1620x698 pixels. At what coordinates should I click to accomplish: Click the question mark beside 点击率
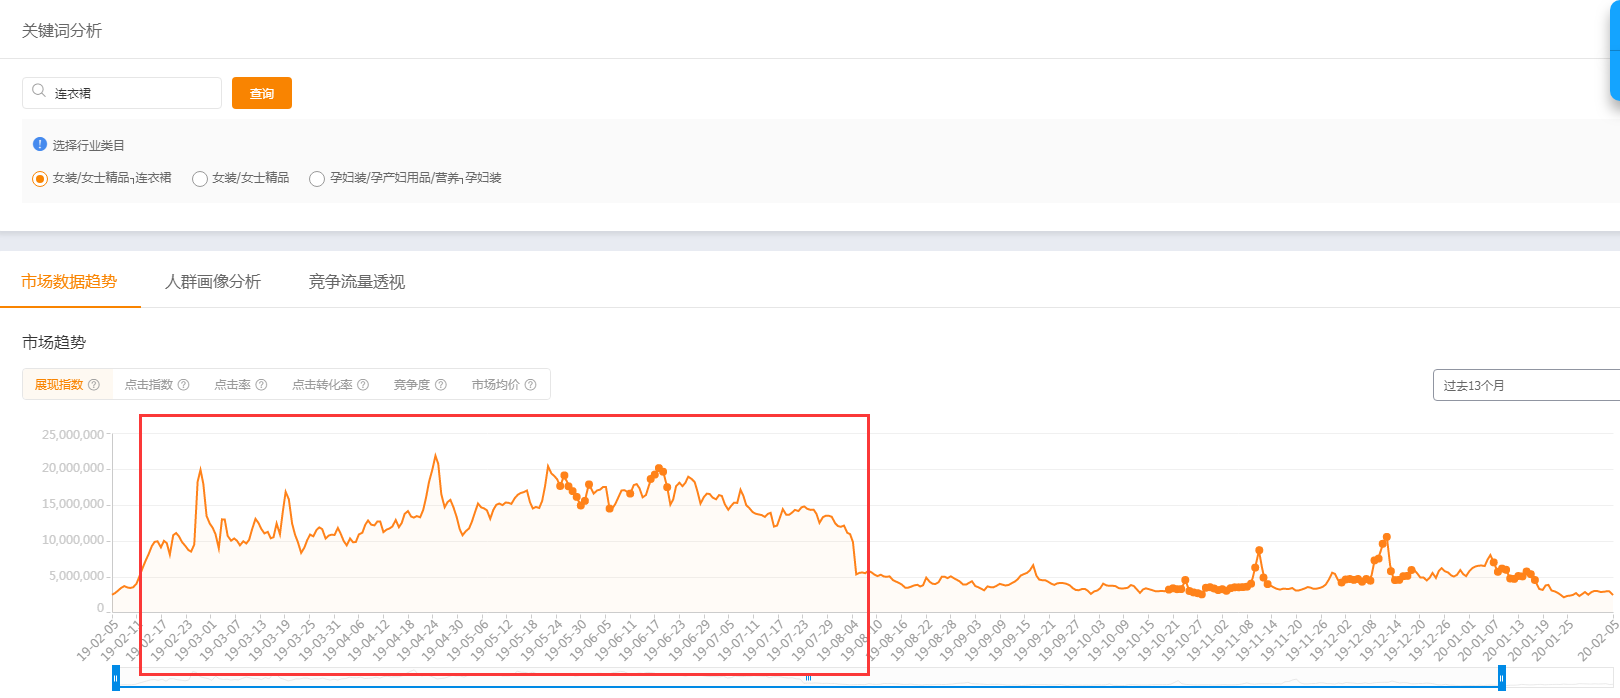(x=261, y=385)
